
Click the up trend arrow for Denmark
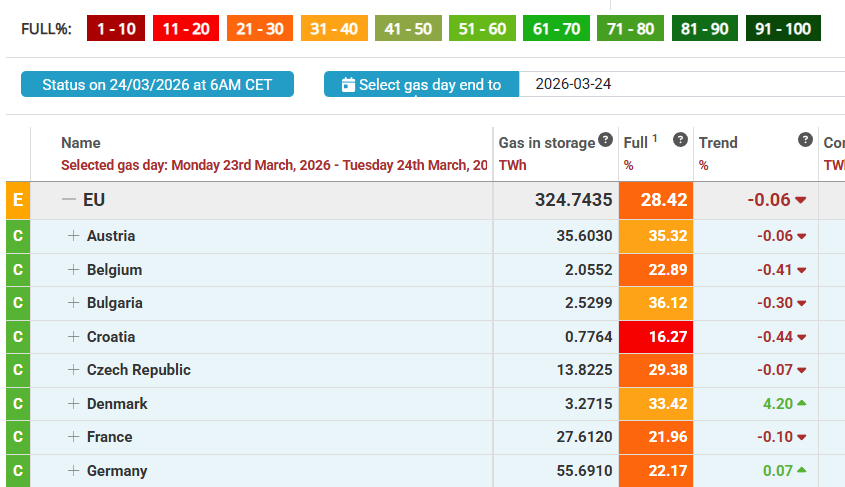pyautogui.click(x=801, y=403)
